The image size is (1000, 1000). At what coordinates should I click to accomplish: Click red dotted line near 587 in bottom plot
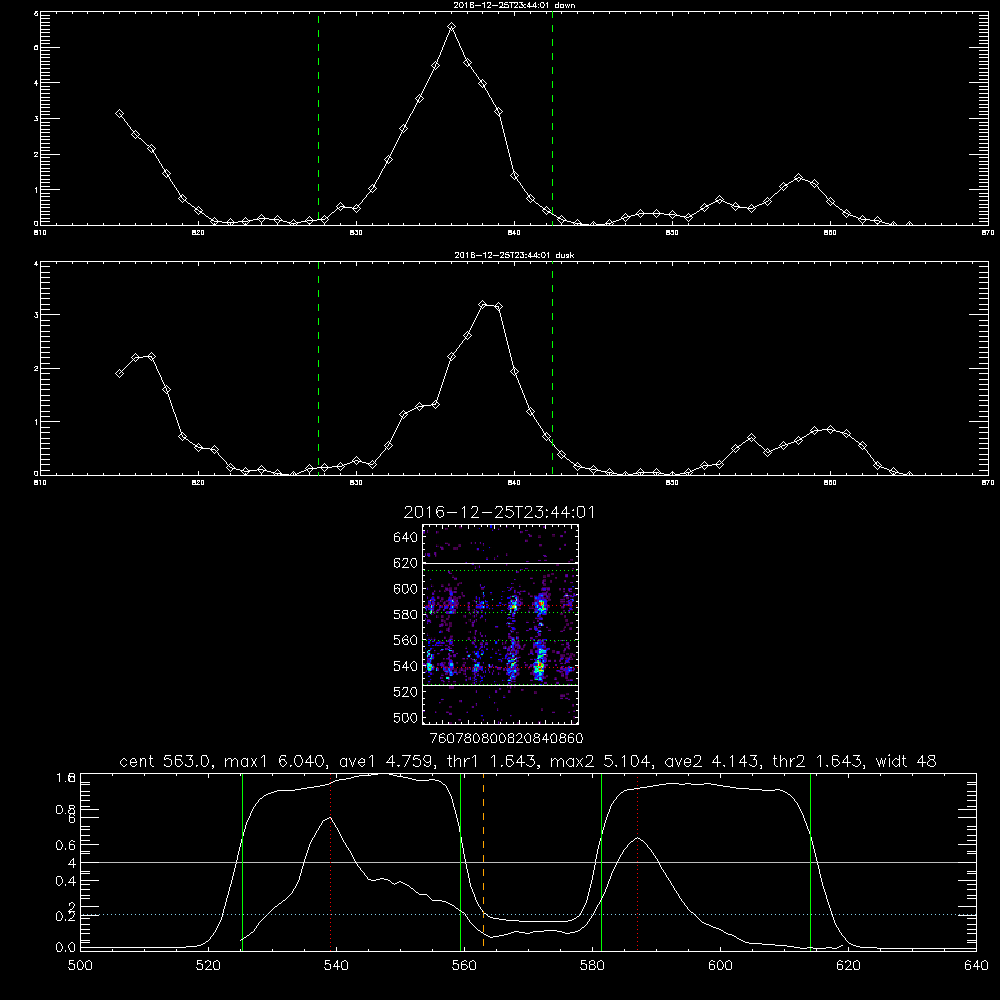point(637,861)
